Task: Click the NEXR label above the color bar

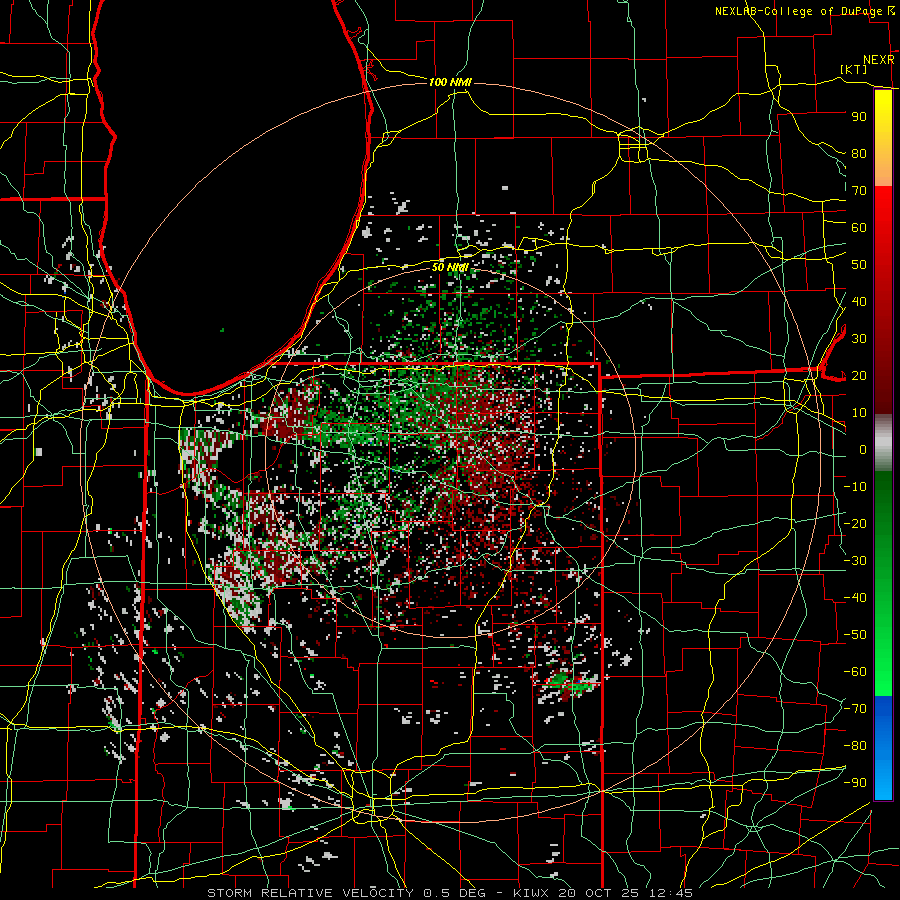Action: click(x=879, y=60)
